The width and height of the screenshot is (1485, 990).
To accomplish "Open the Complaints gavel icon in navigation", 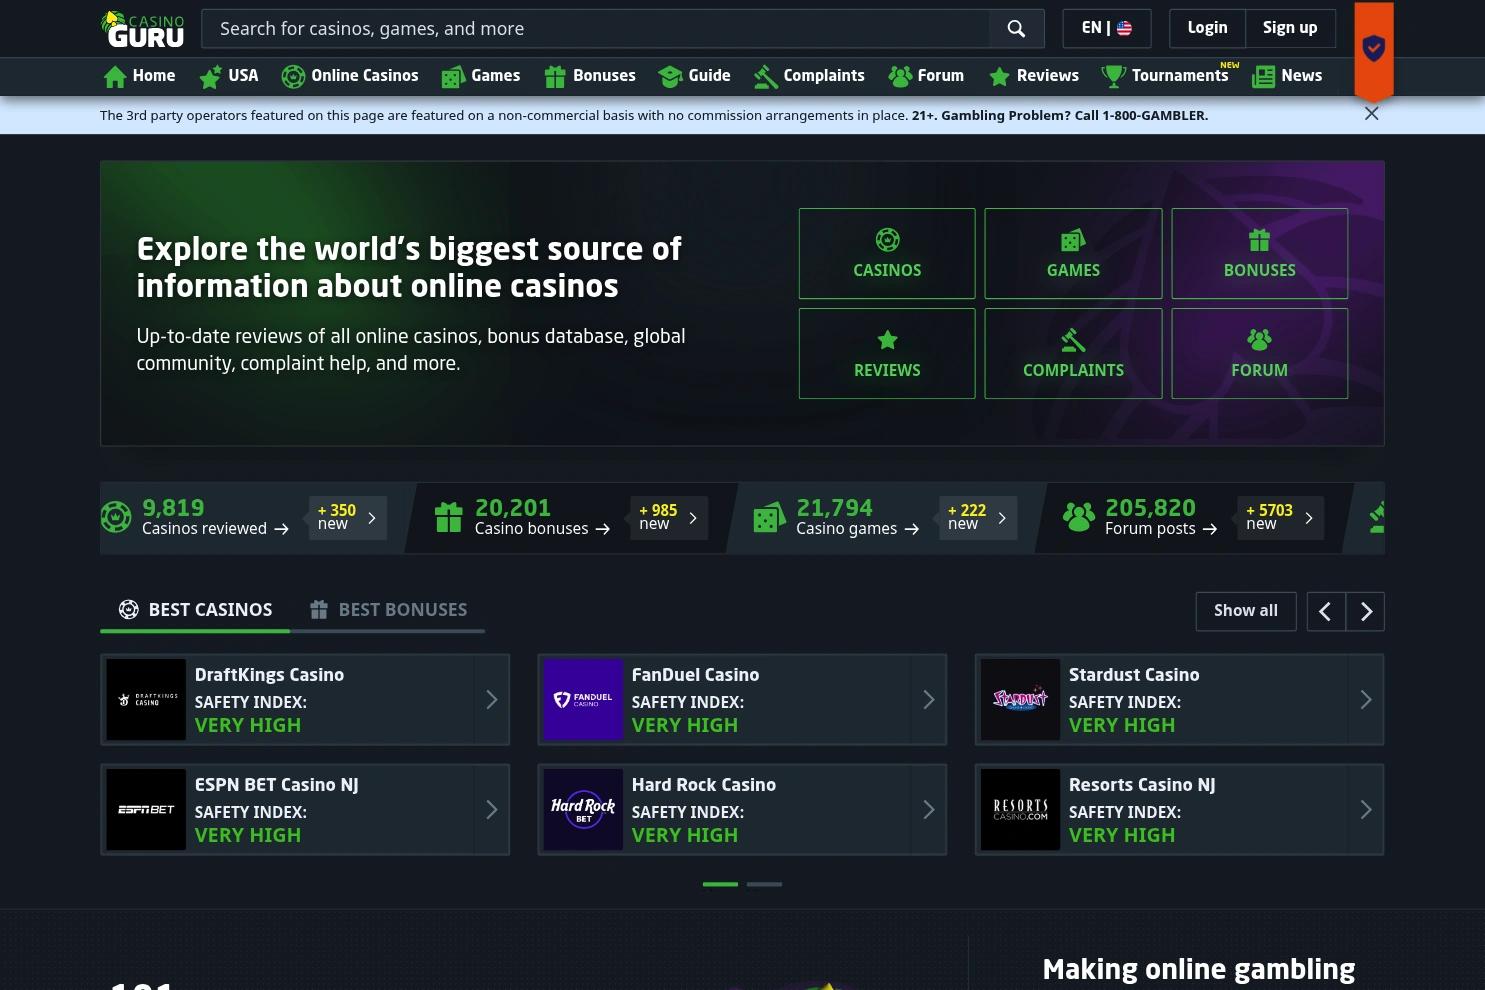I will point(766,76).
